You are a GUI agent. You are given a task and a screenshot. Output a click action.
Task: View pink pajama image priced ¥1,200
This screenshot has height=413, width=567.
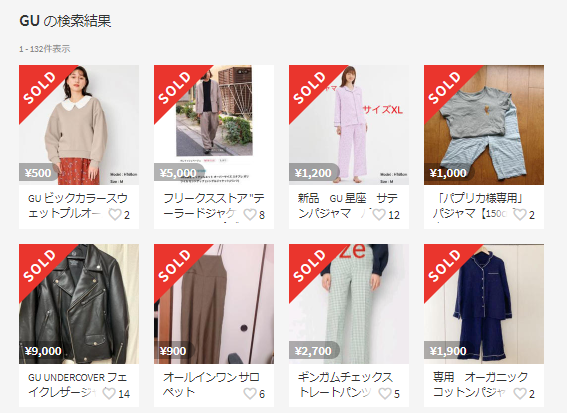[349, 125]
